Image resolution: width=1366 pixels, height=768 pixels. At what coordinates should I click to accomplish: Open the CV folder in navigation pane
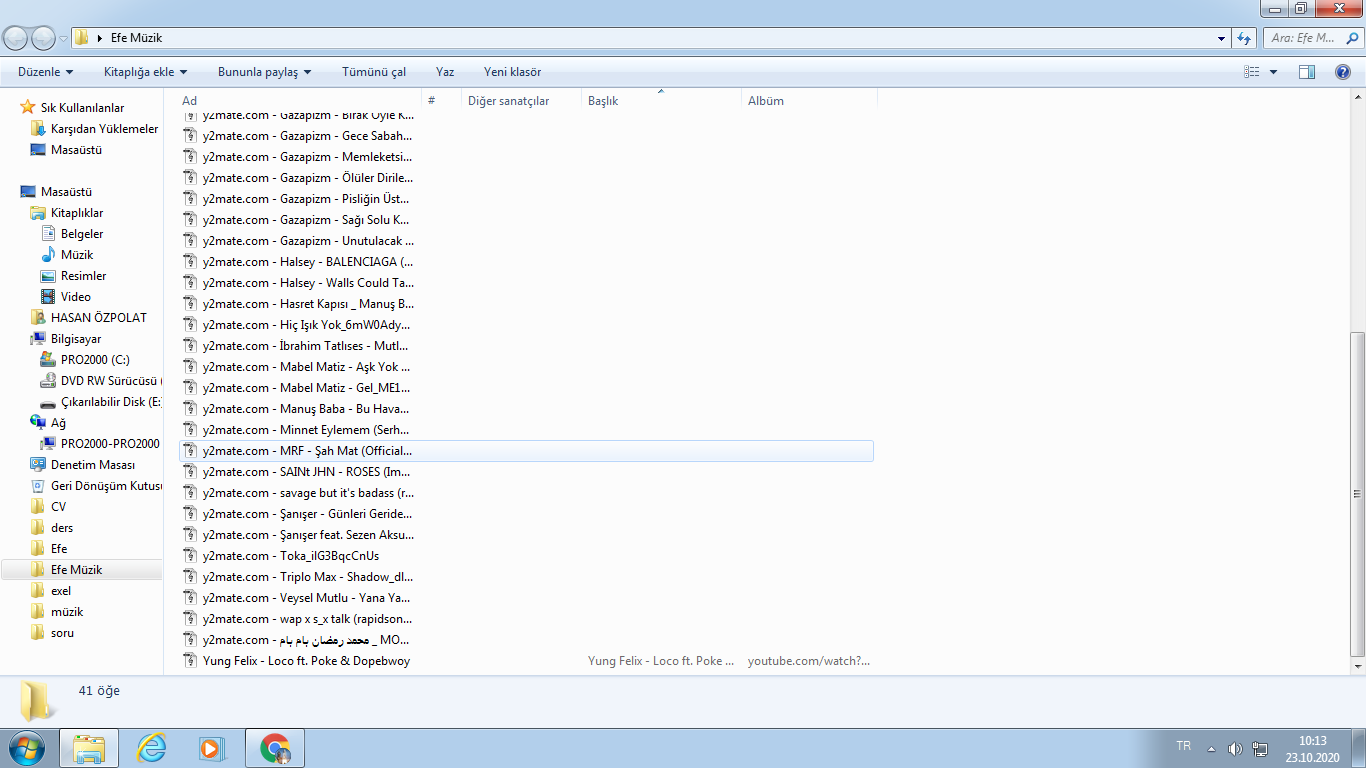tap(48, 507)
